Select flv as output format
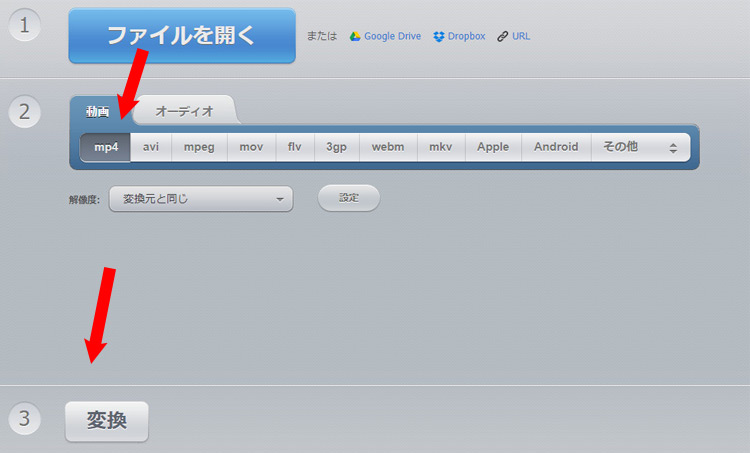The width and height of the screenshot is (750, 453). [x=295, y=147]
